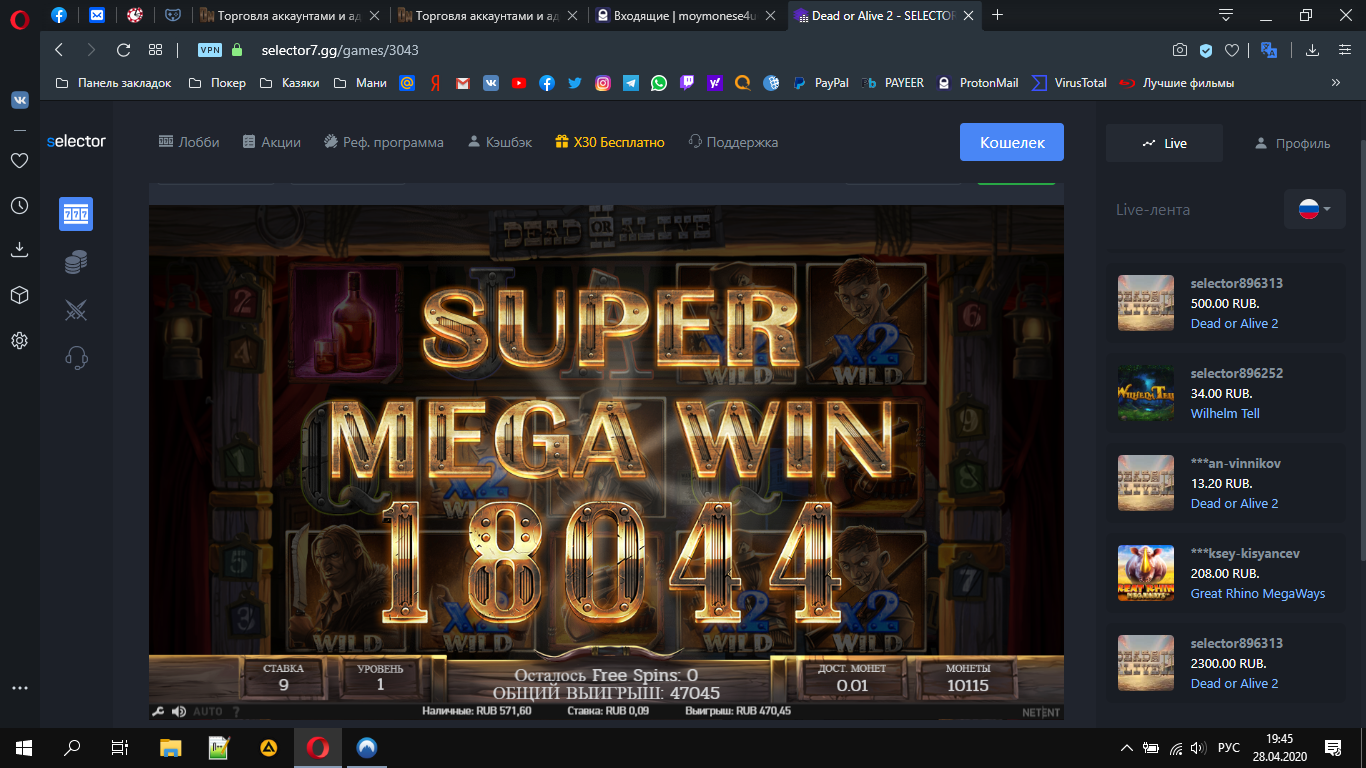Open the Opera sidebar more options
The image size is (1366, 768).
(x=19, y=688)
